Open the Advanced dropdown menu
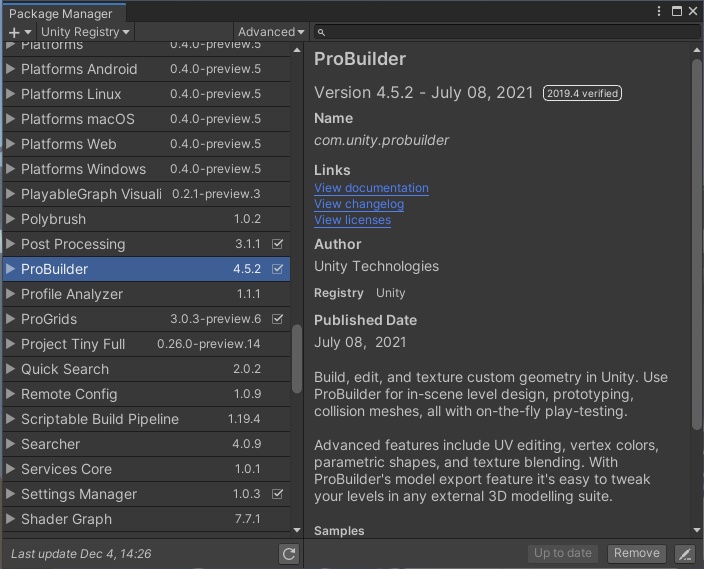Viewport: 704px width, 569px height. click(x=271, y=32)
